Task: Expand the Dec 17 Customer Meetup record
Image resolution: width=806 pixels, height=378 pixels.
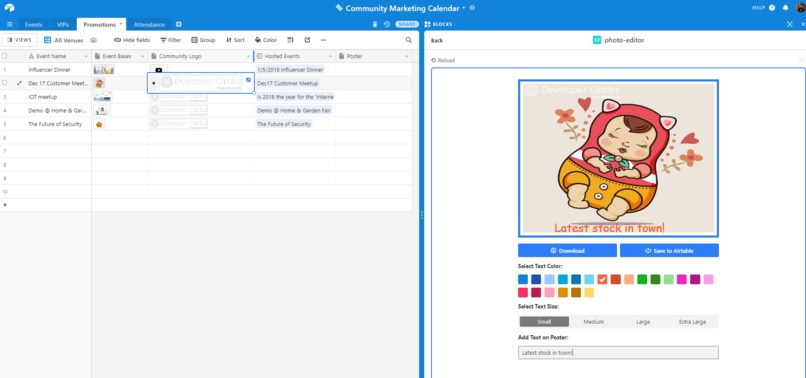Action: pos(20,83)
